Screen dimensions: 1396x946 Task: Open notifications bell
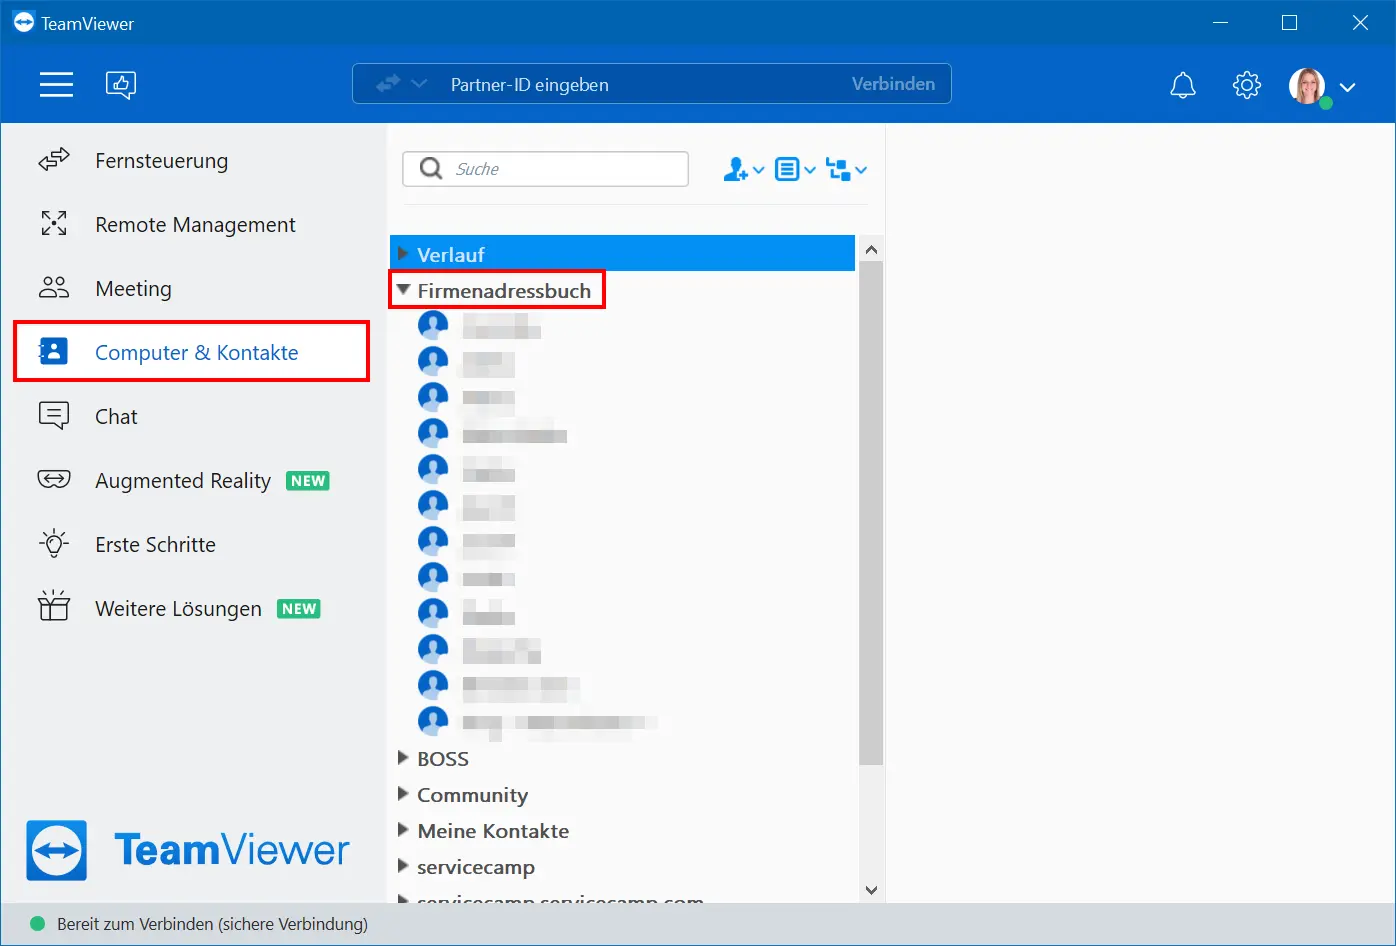click(x=1183, y=85)
